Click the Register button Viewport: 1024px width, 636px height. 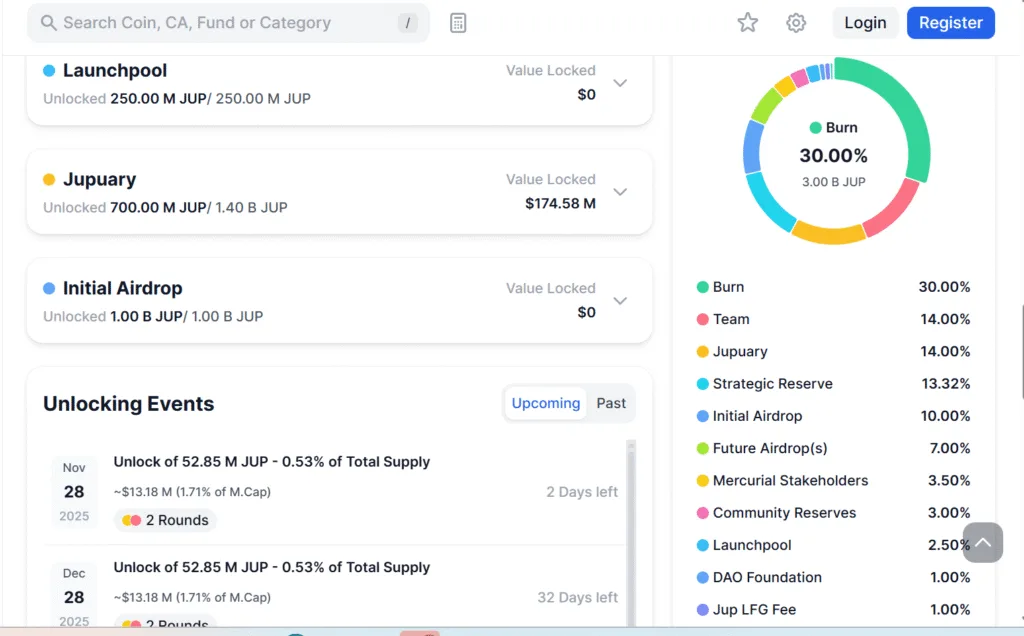[x=950, y=23]
